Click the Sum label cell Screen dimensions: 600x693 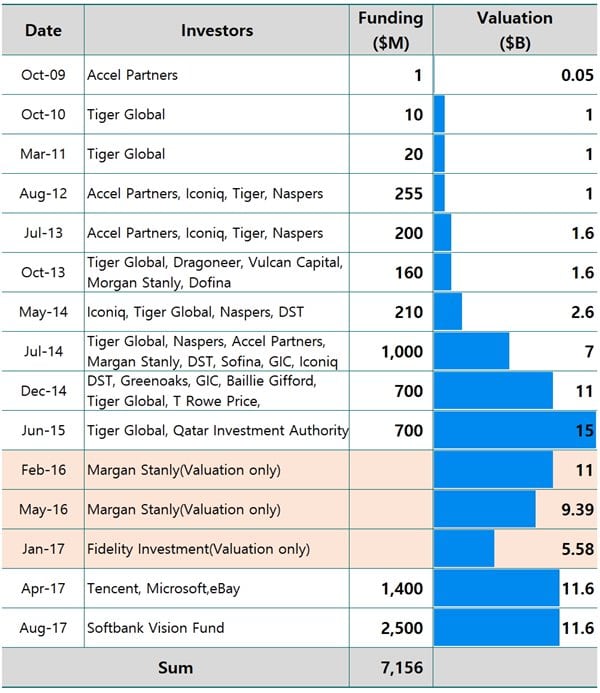[174, 667]
